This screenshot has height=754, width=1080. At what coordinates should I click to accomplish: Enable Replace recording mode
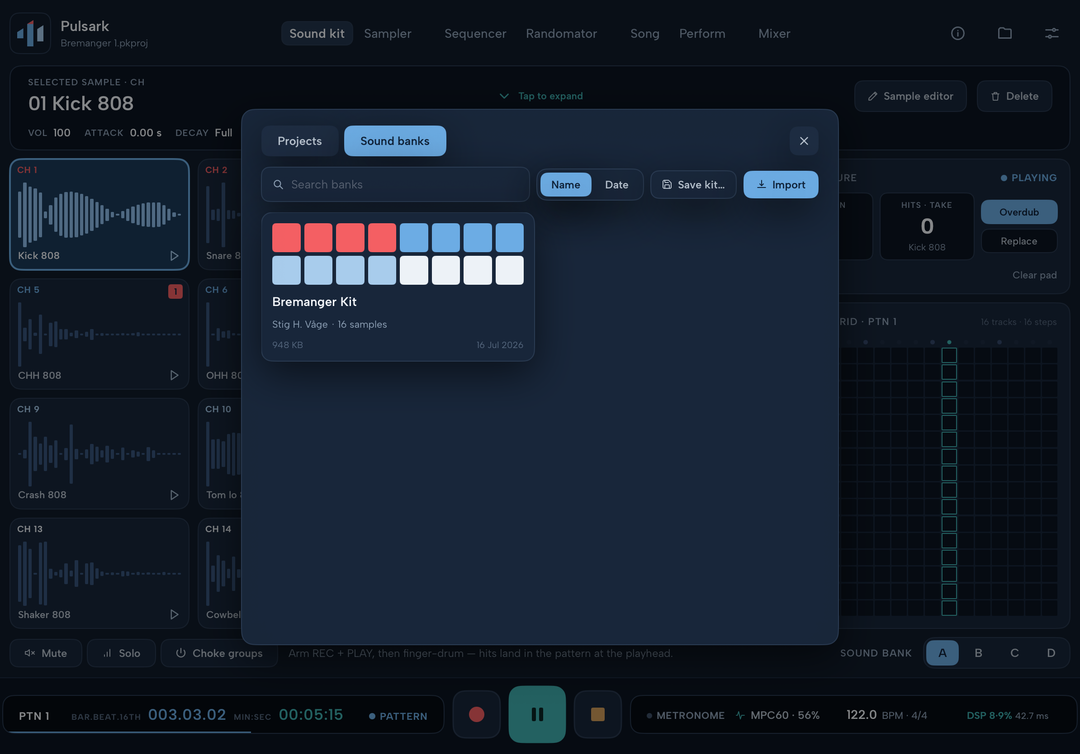pos(1019,241)
